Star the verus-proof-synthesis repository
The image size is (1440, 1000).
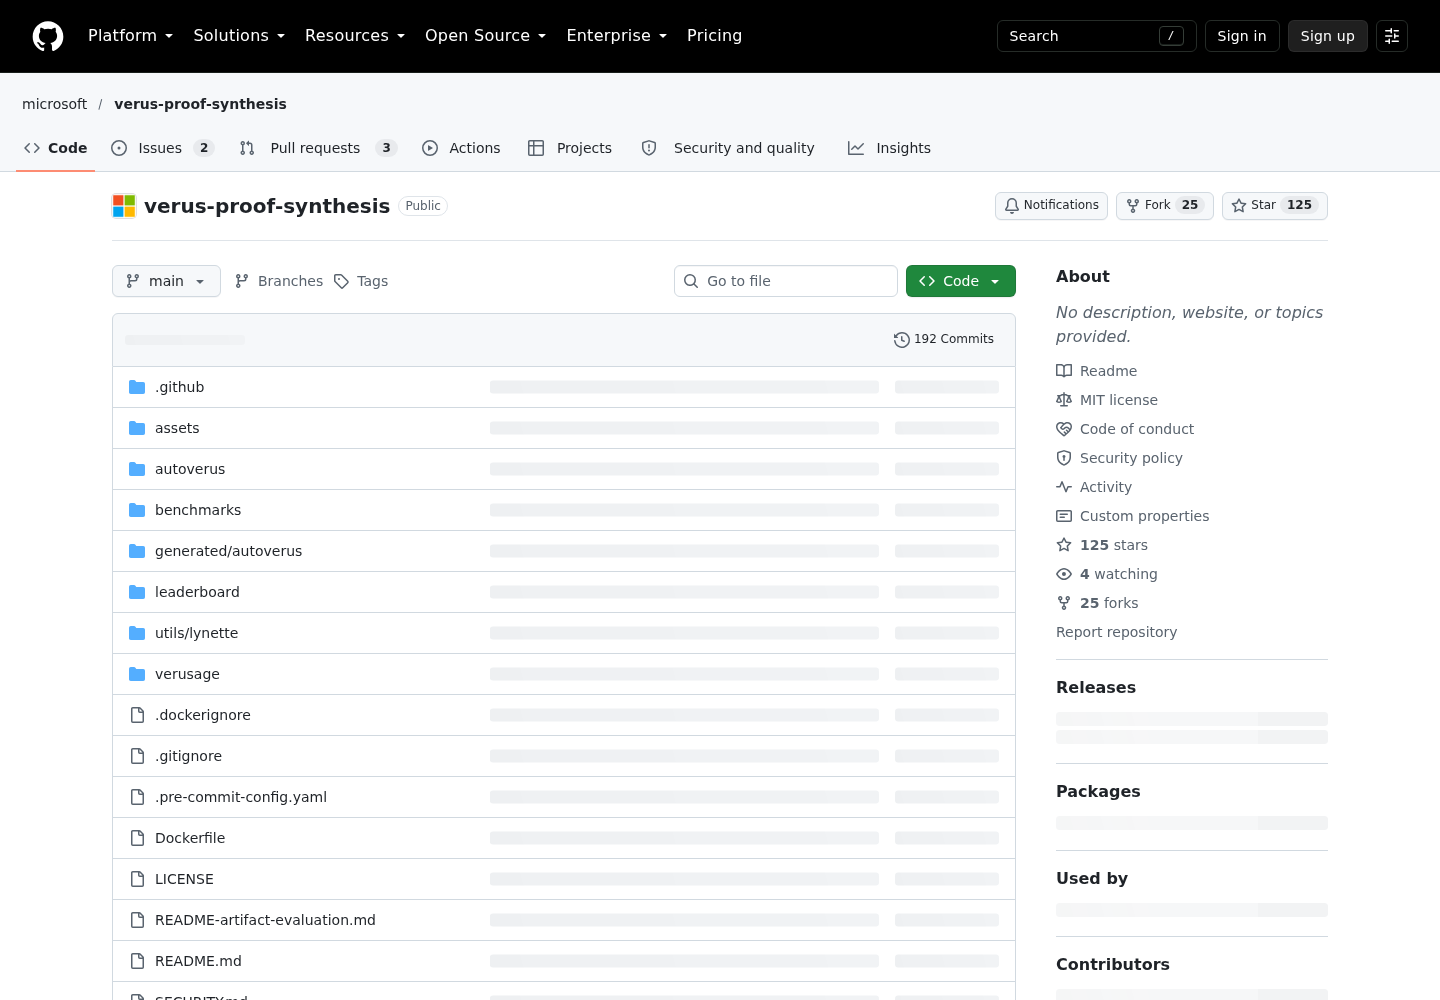(x=1274, y=205)
